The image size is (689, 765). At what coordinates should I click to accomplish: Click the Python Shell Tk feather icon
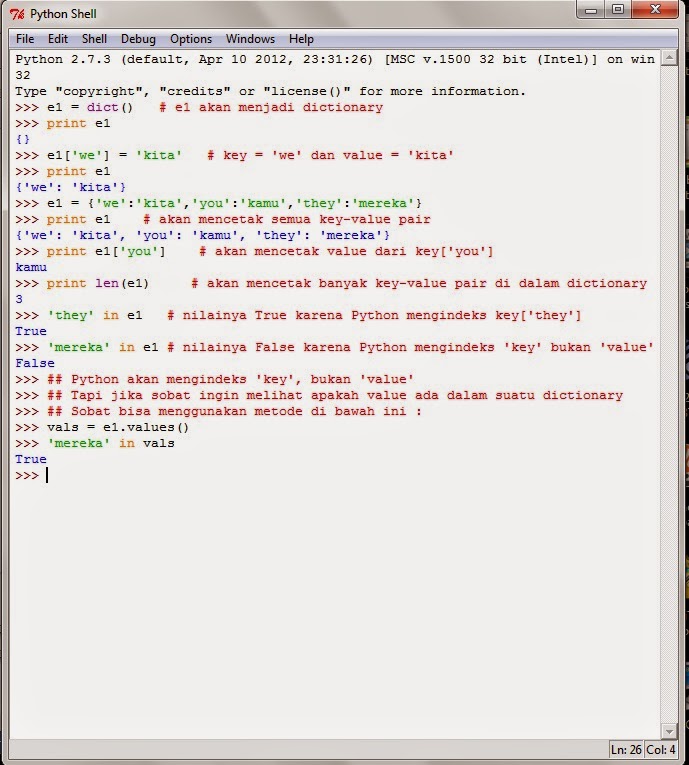point(17,14)
